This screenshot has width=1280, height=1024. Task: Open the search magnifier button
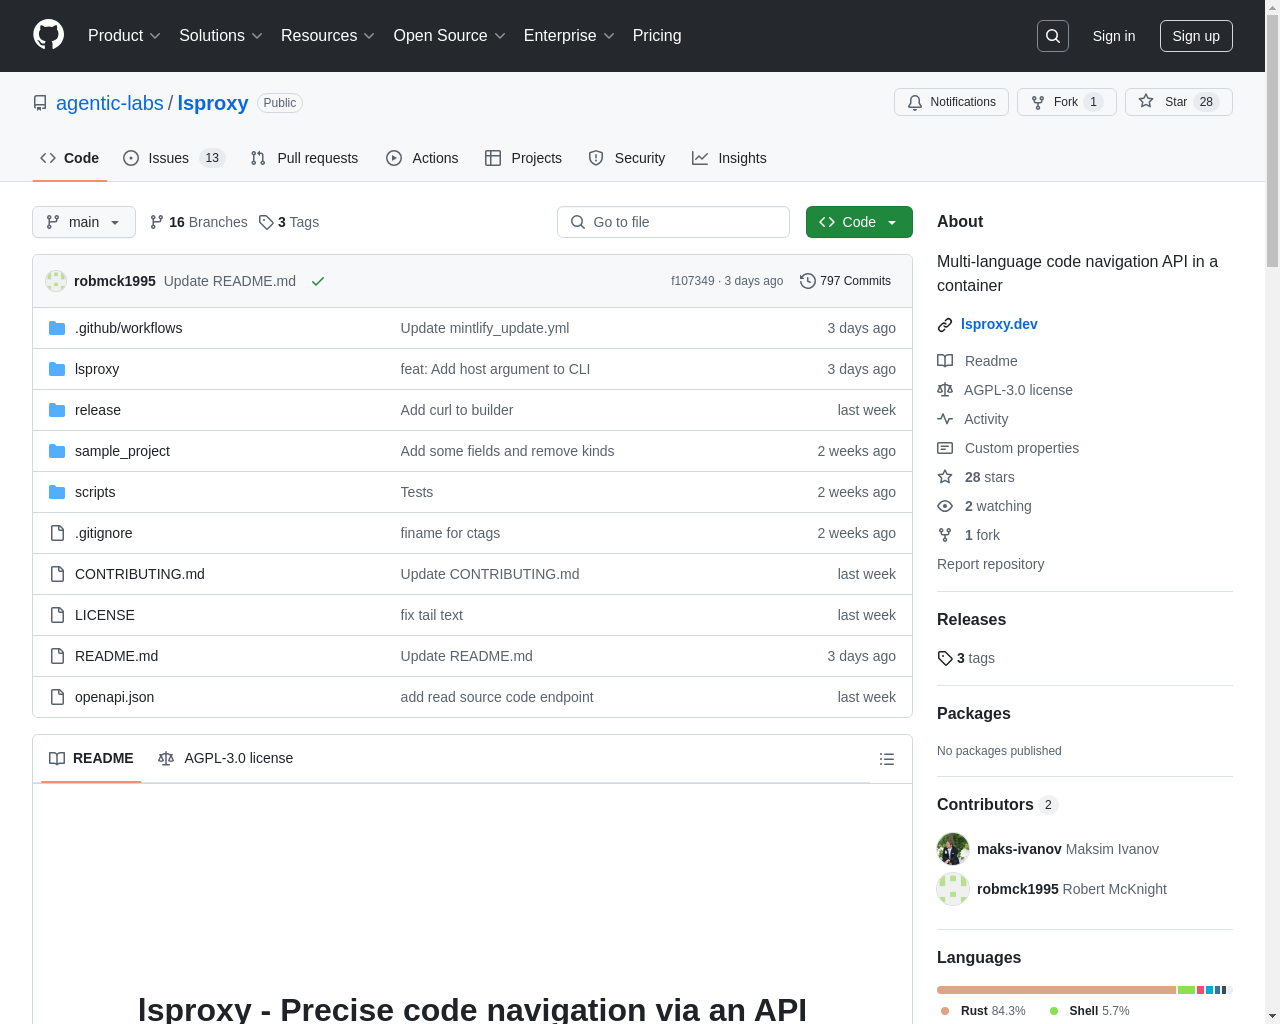(x=1053, y=36)
